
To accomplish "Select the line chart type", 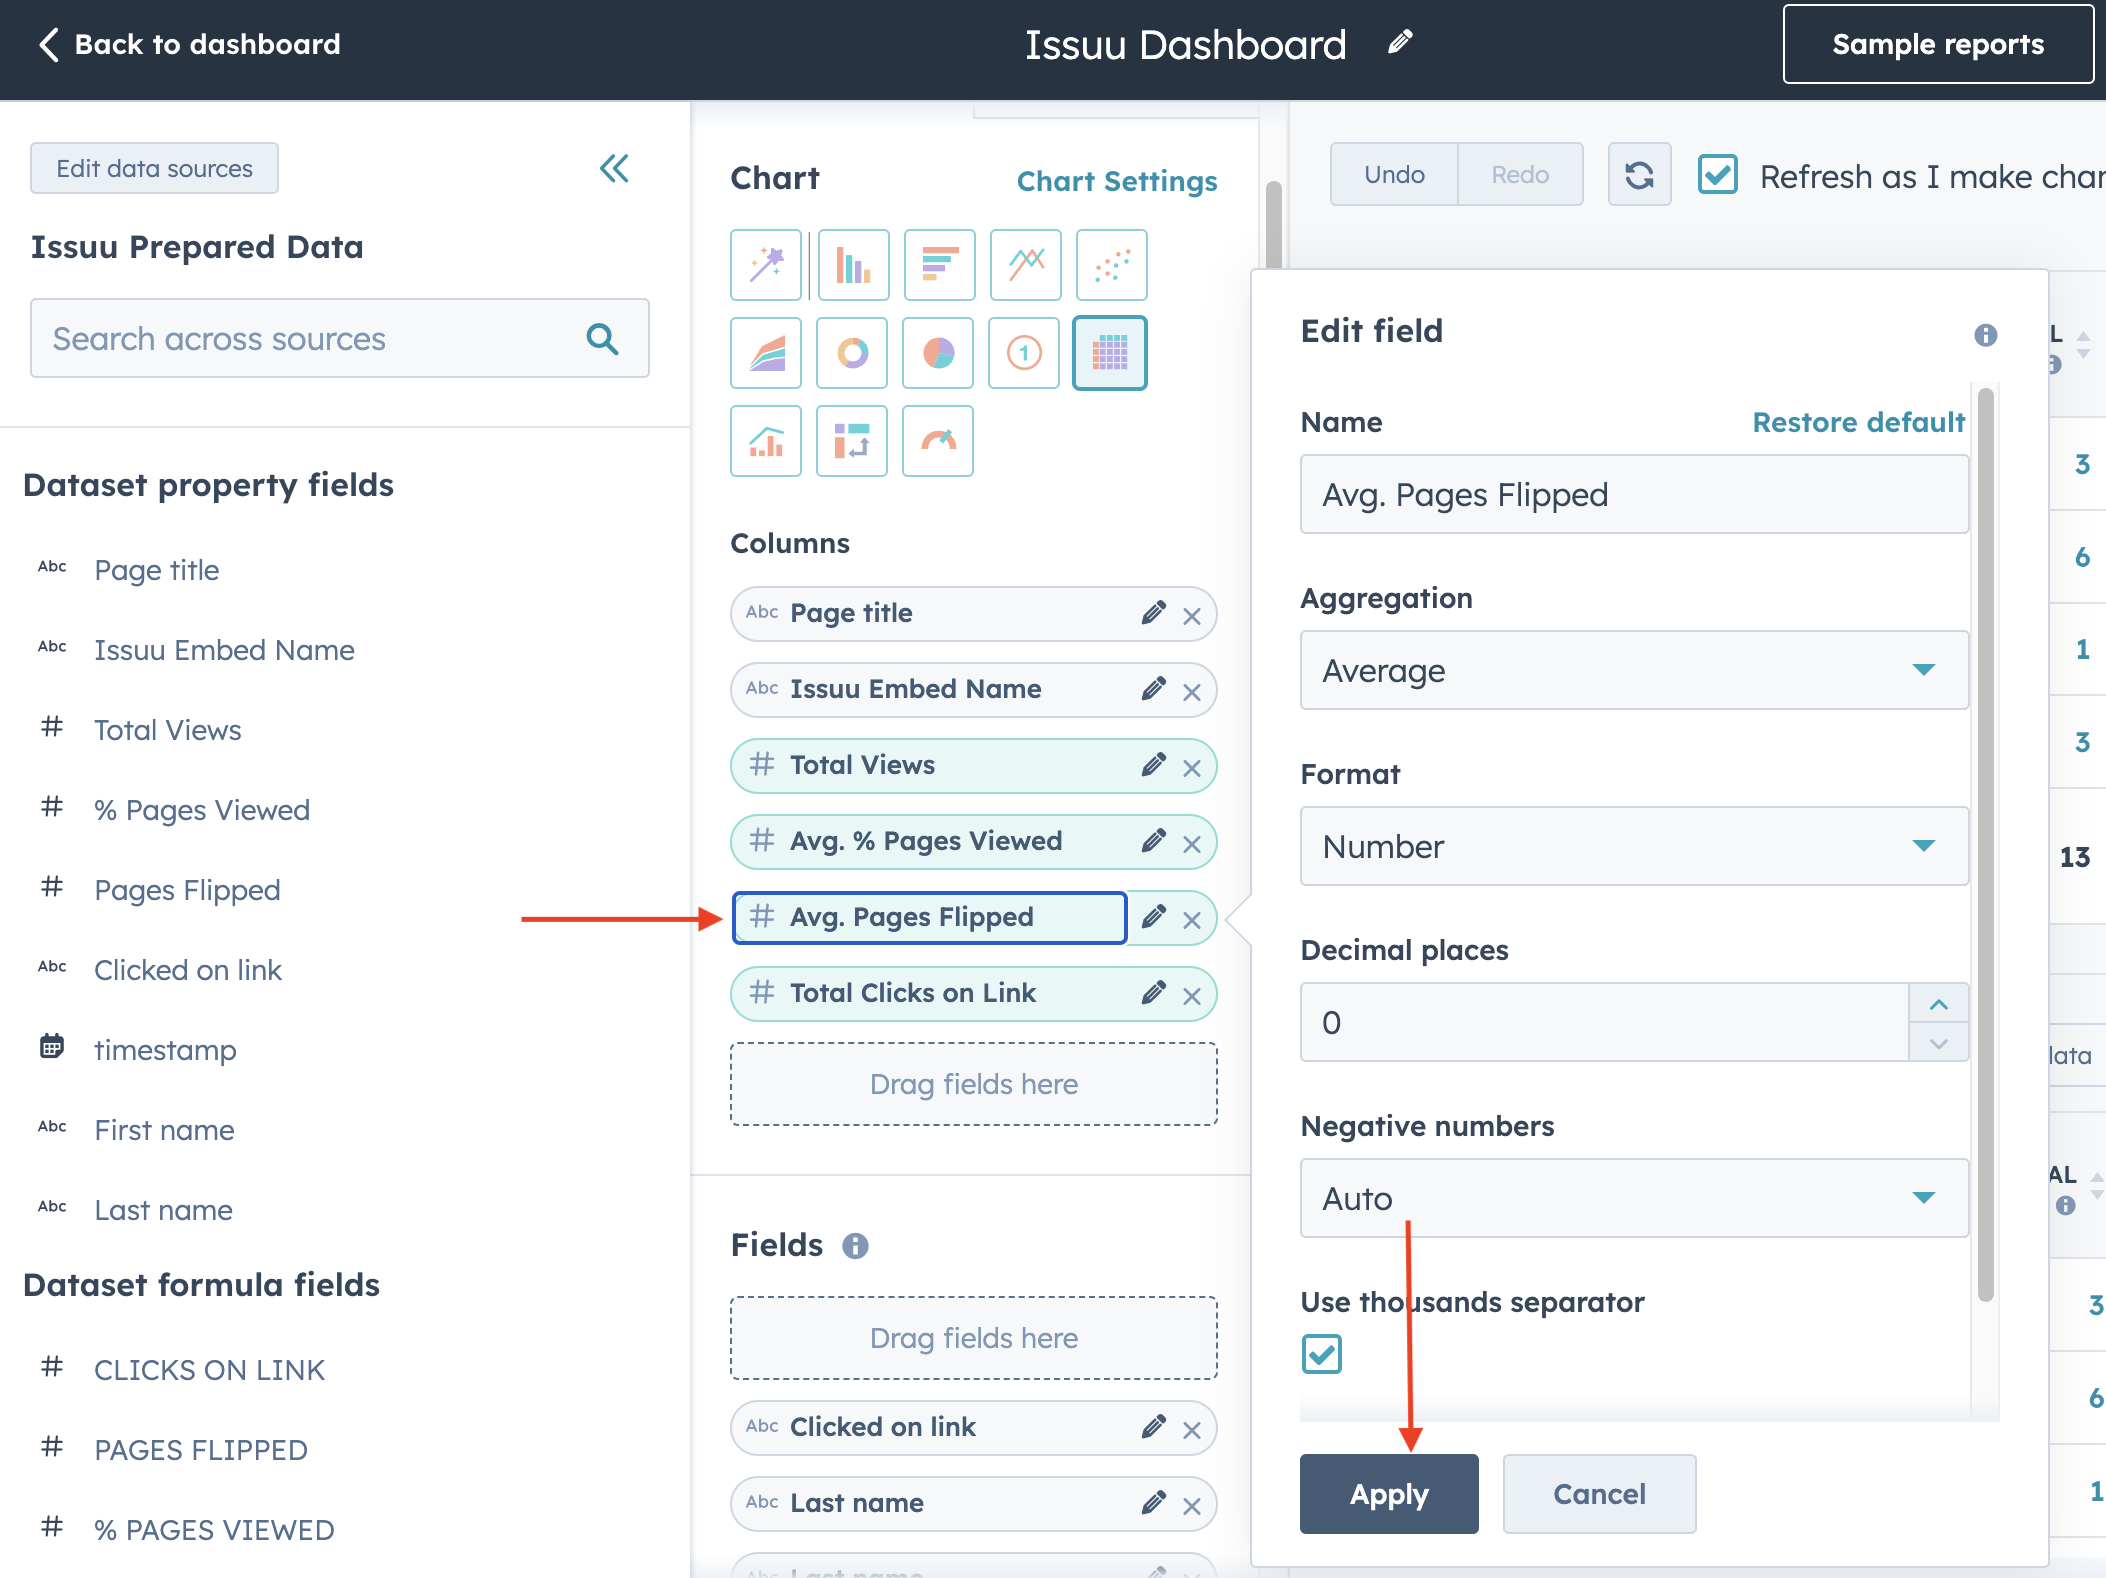I will tap(1025, 265).
